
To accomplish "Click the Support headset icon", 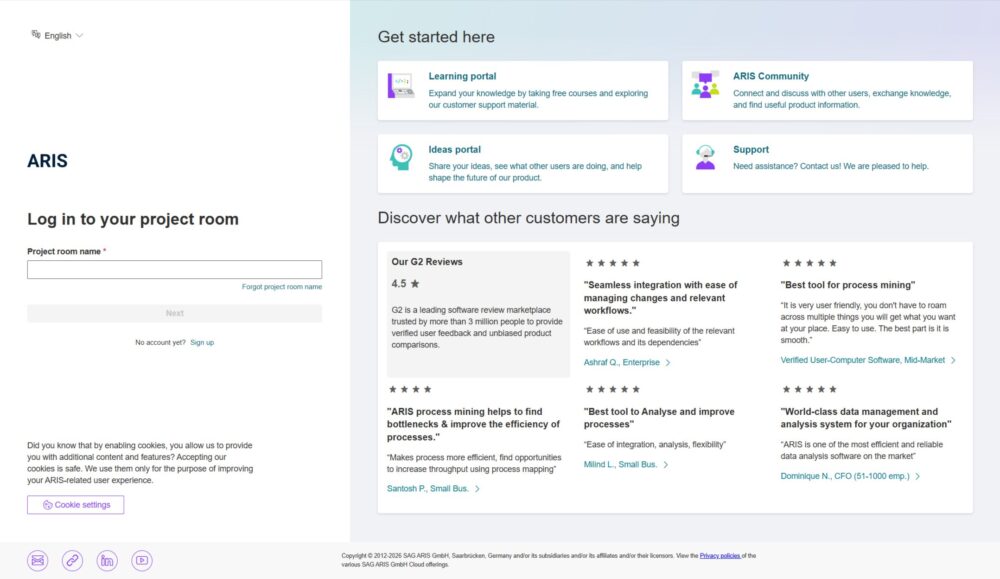I will click(705, 158).
